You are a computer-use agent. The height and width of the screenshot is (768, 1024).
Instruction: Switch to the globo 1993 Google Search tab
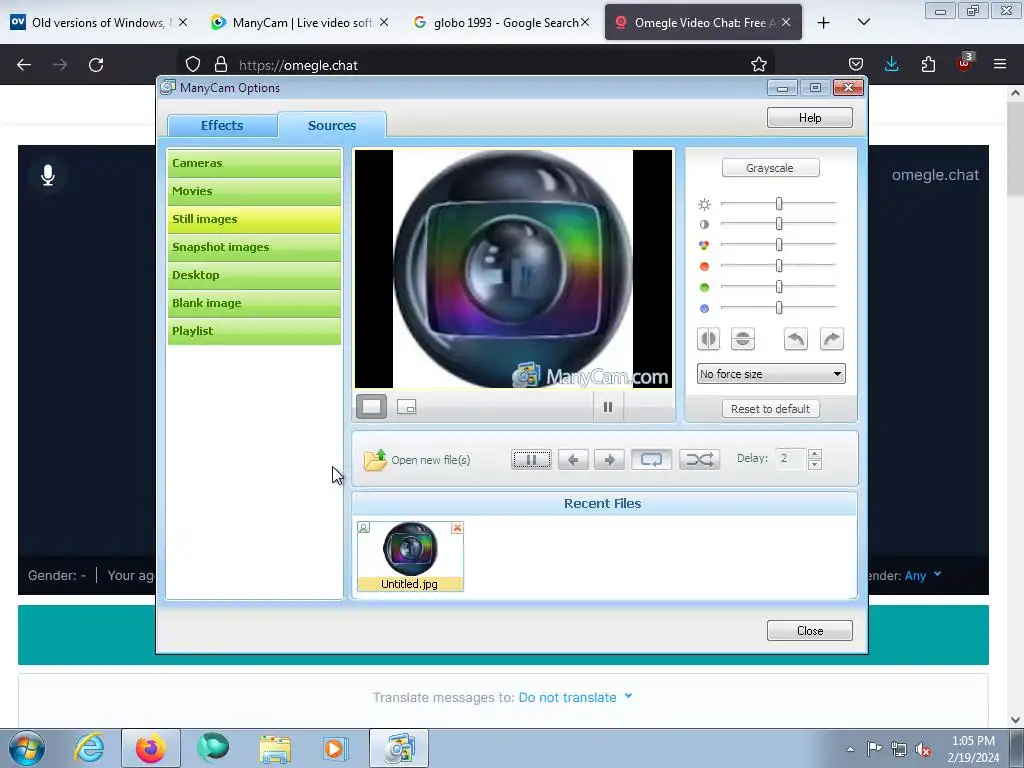pyautogui.click(x=500, y=22)
